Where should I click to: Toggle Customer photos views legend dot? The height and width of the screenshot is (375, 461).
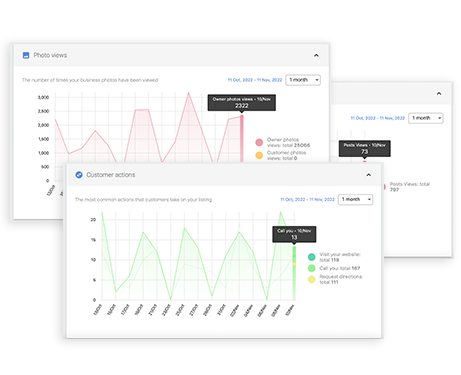pyautogui.click(x=259, y=155)
